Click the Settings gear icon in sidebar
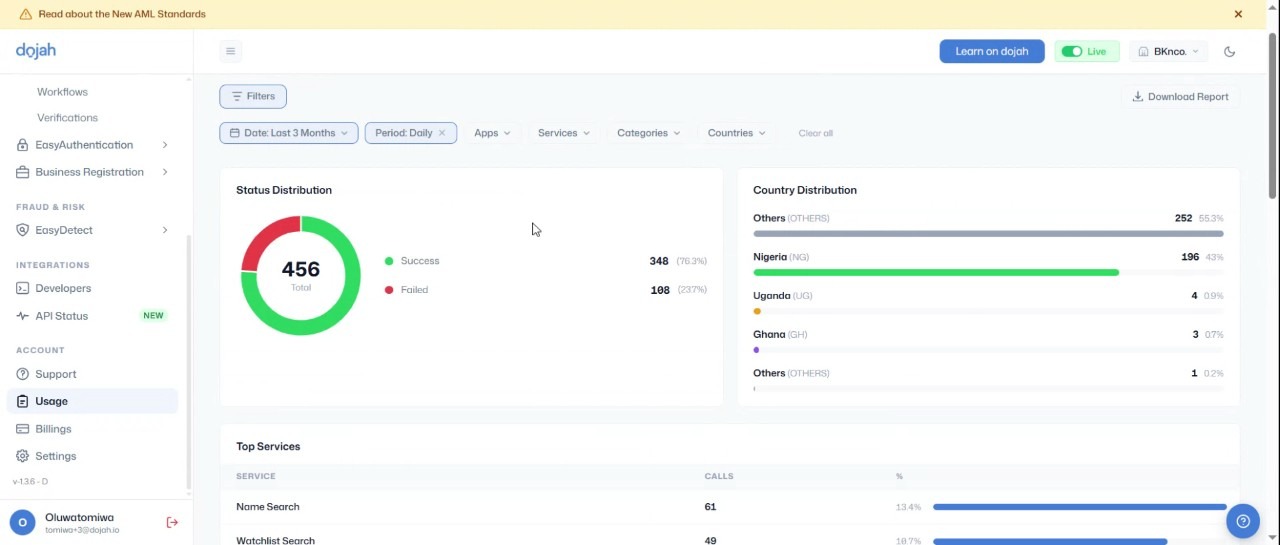Viewport: 1280px width, 545px height. click(x=22, y=456)
